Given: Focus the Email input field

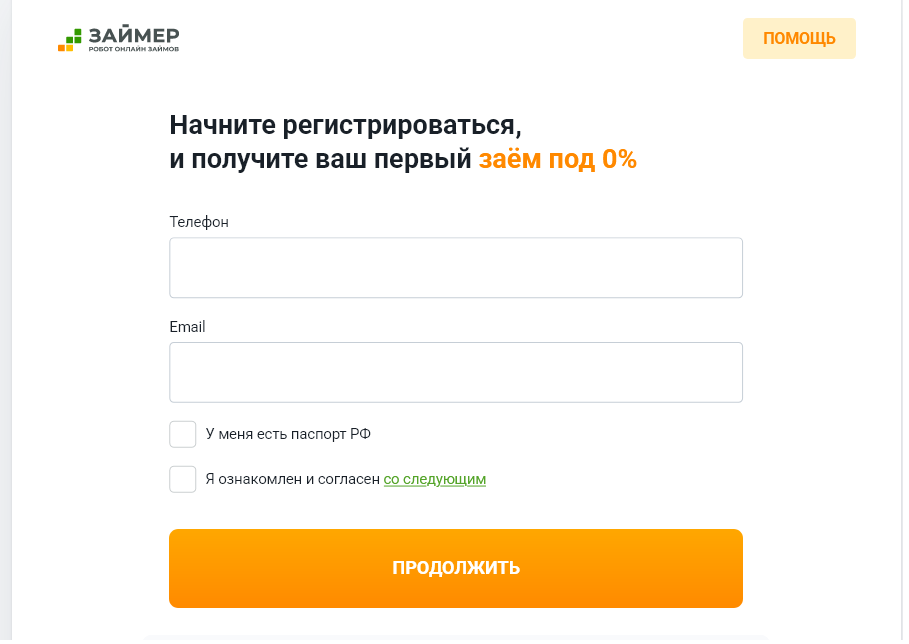Looking at the screenshot, I should 455,372.
